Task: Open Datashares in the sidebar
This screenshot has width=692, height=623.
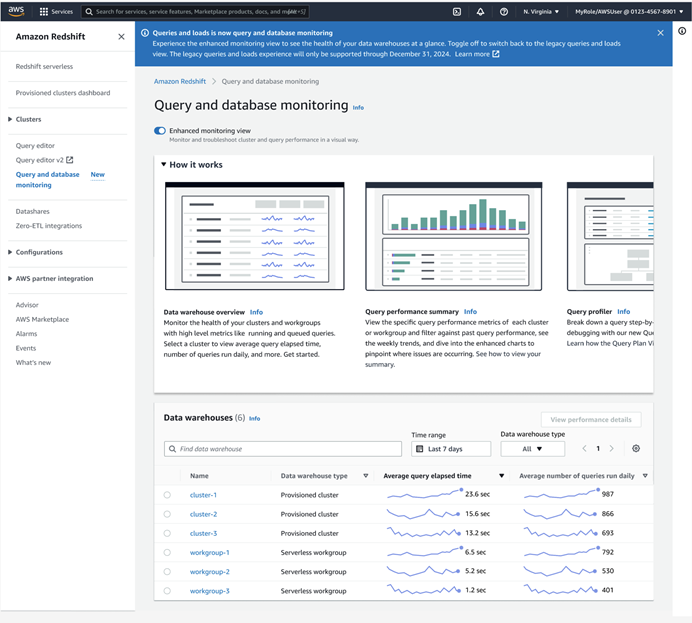Action: pos(32,212)
